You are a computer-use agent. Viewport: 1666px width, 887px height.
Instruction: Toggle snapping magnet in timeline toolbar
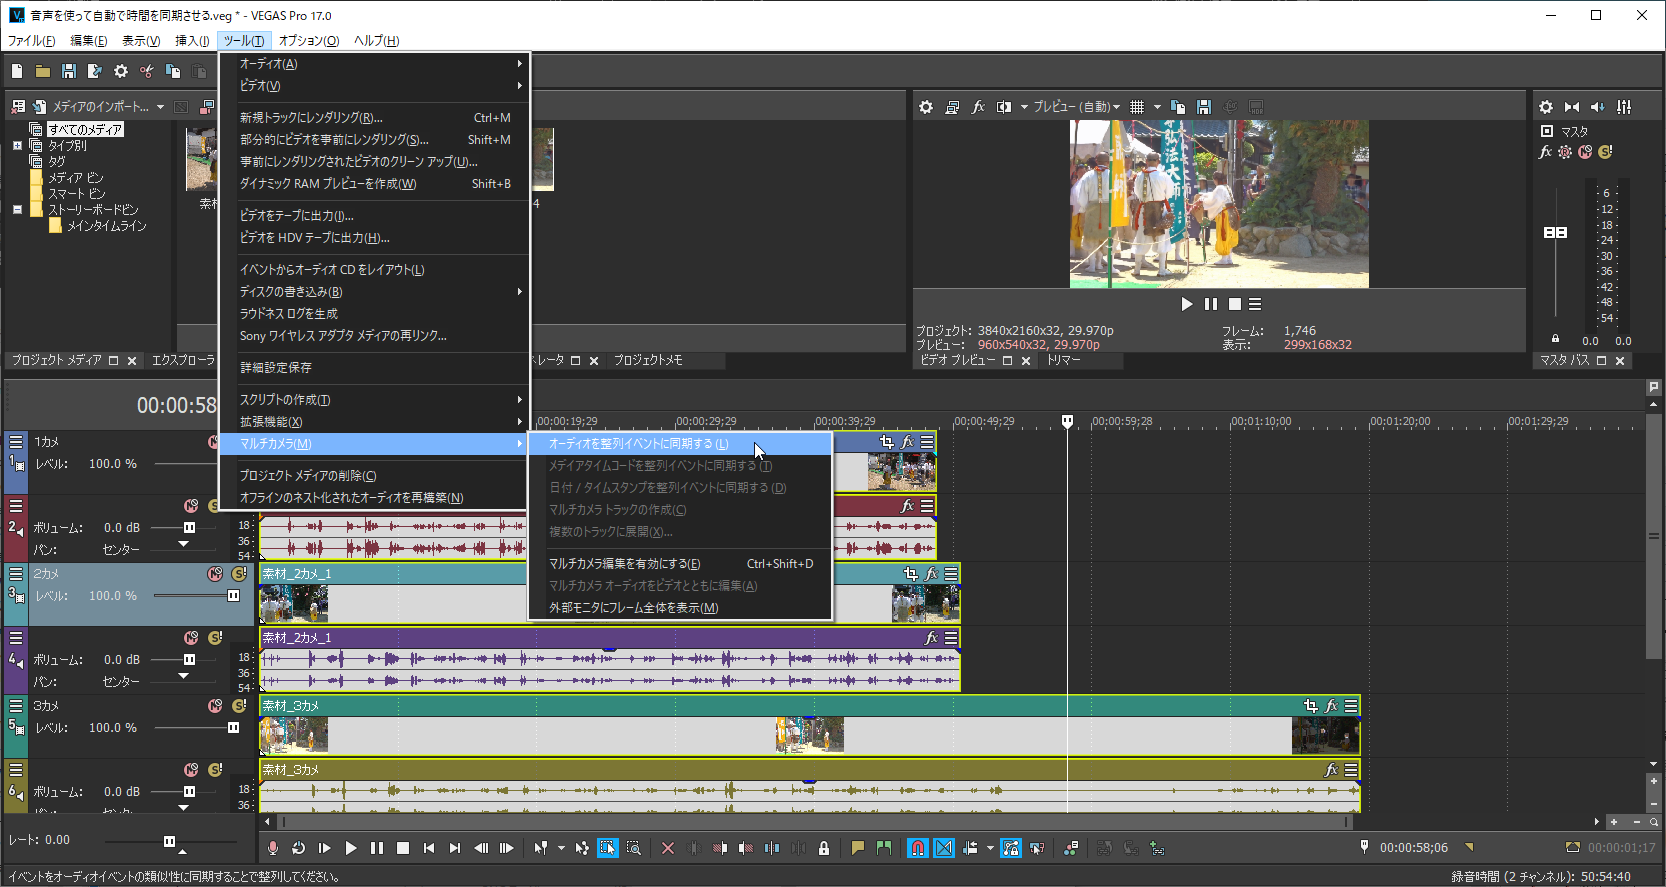[917, 848]
